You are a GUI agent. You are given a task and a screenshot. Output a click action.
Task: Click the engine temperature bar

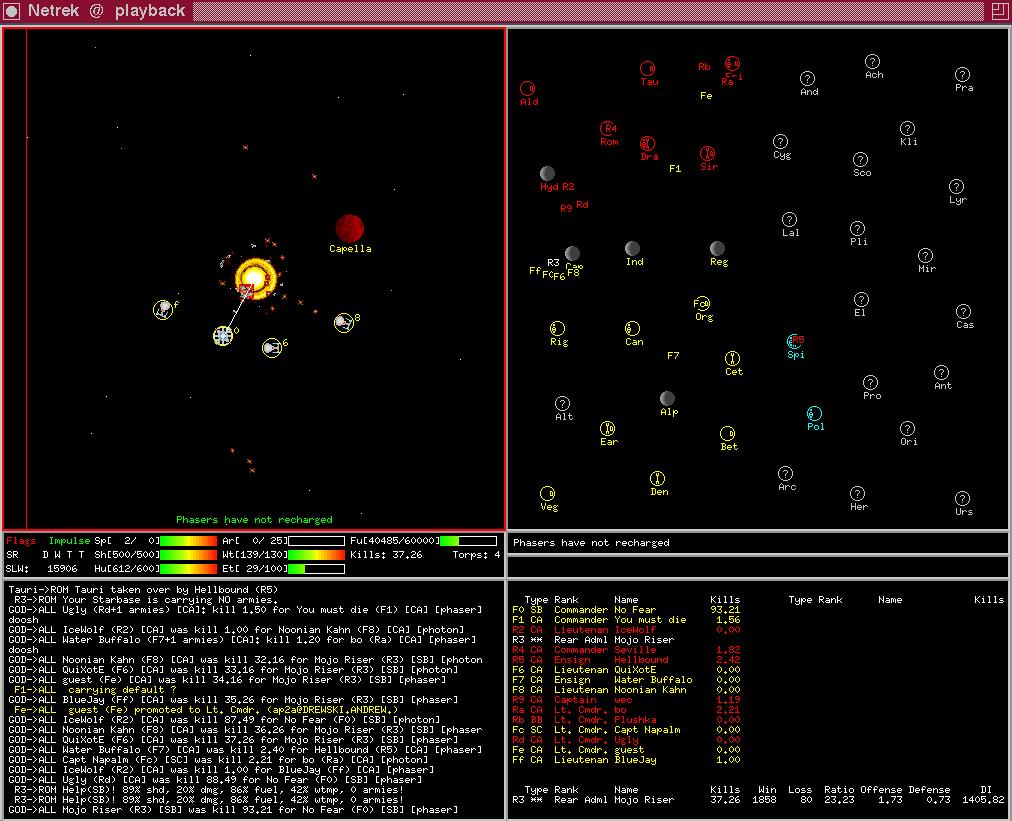(316, 569)
